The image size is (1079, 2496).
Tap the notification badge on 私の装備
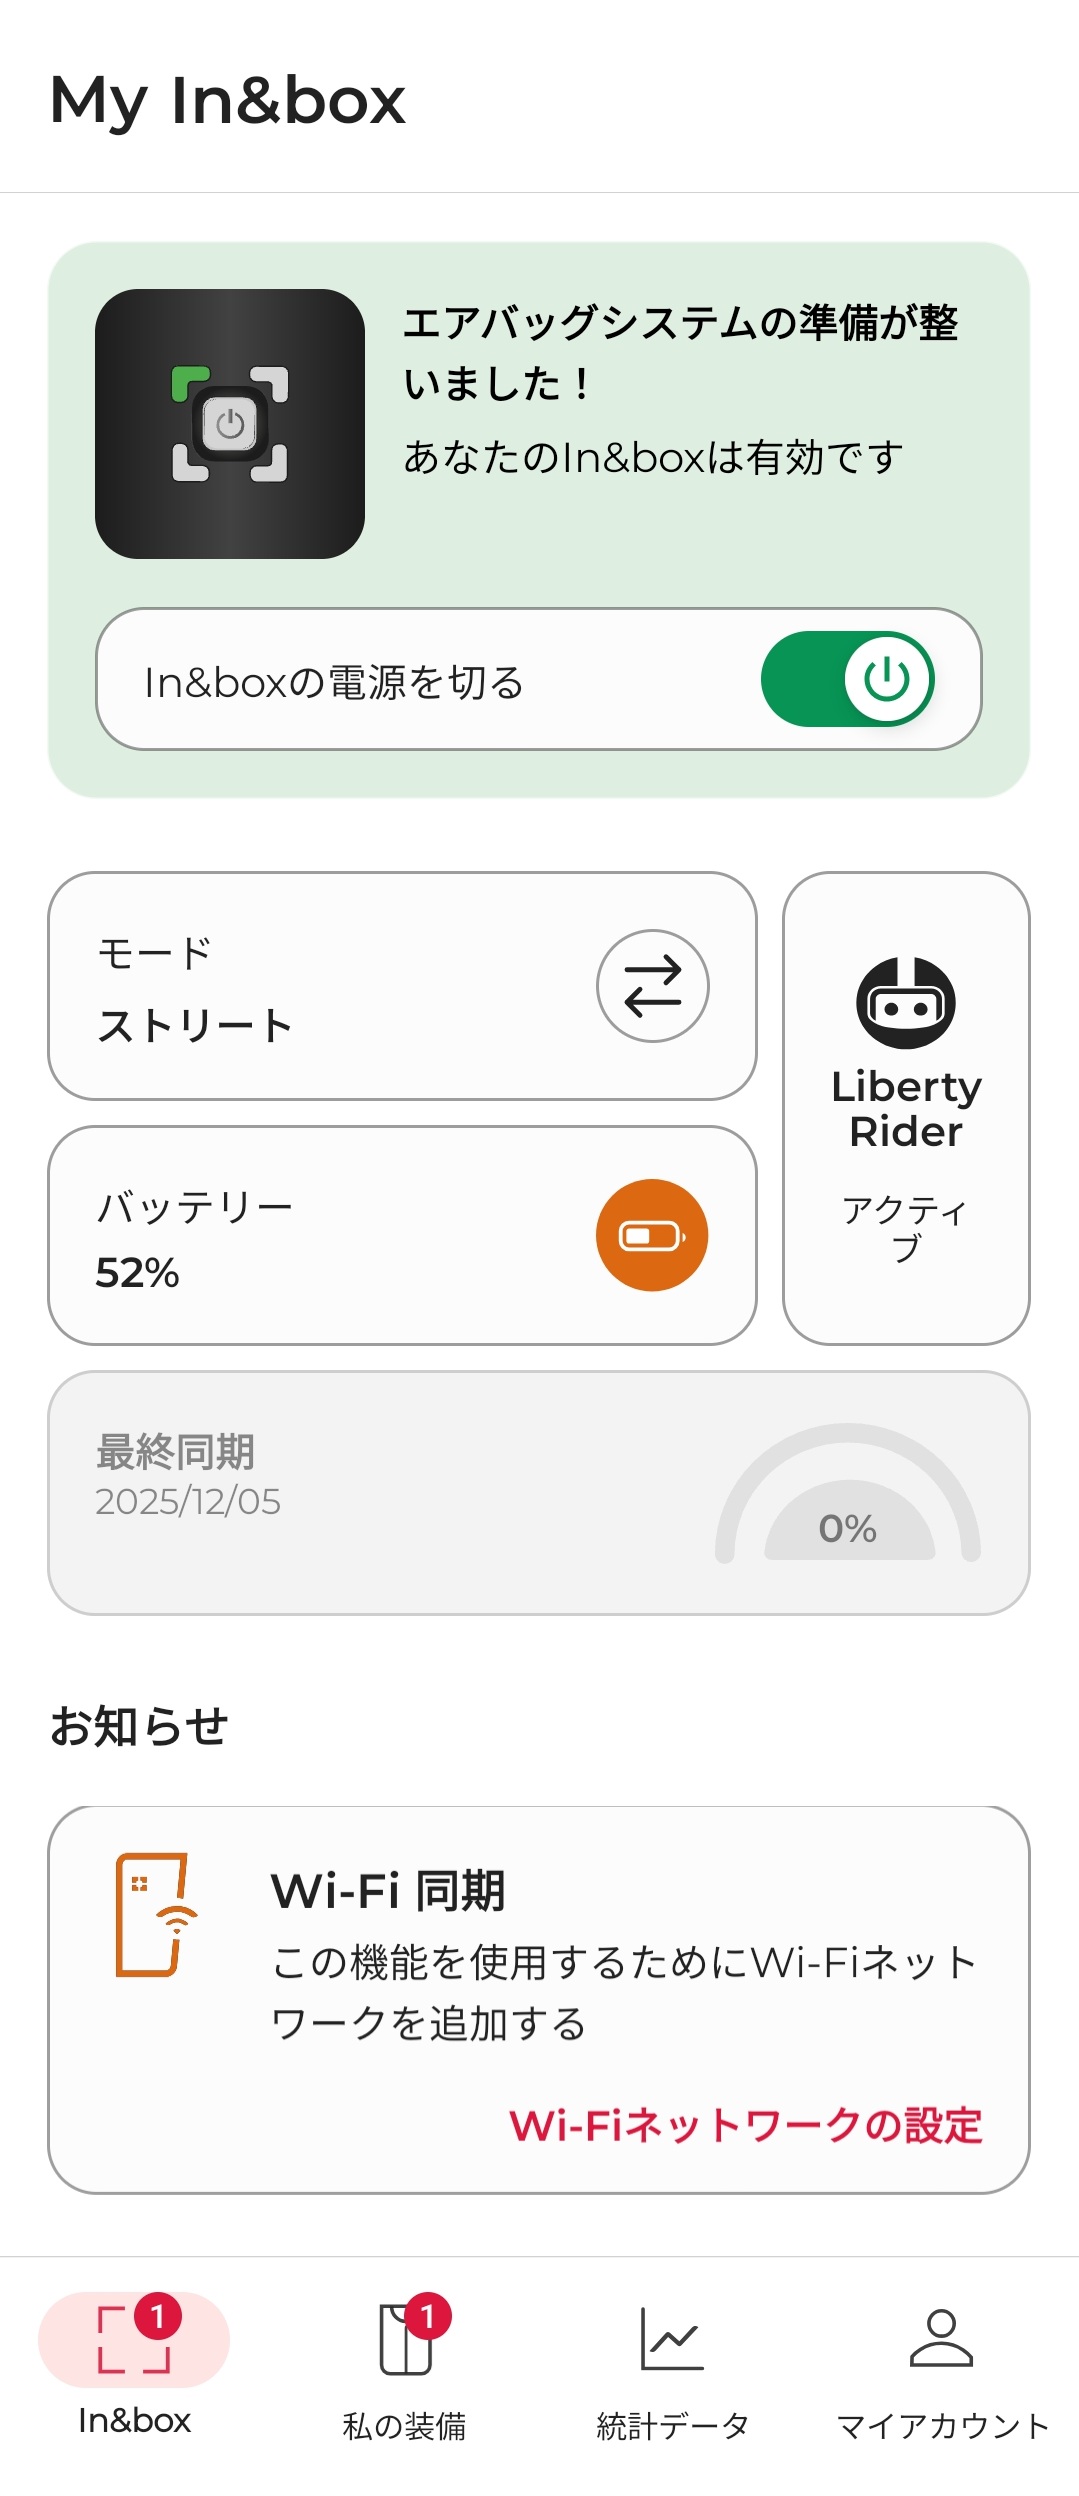tap(428, 2316)
